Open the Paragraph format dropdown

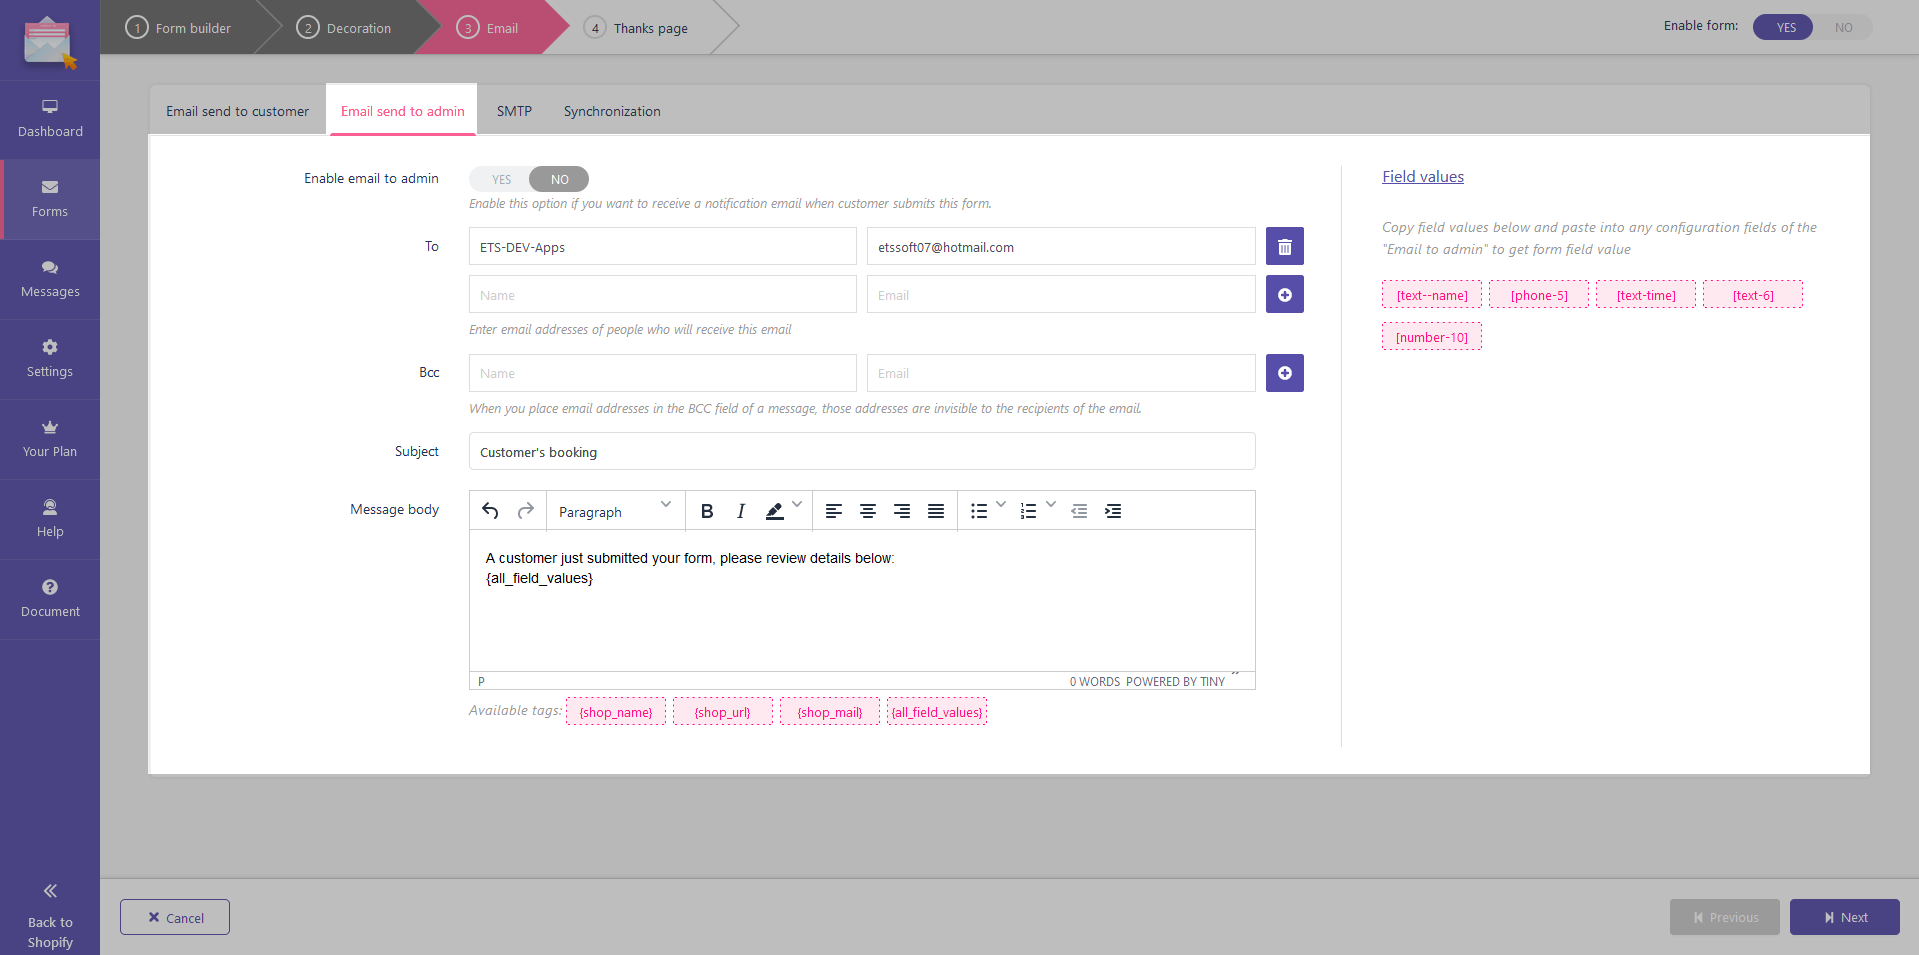click(615, 511)
